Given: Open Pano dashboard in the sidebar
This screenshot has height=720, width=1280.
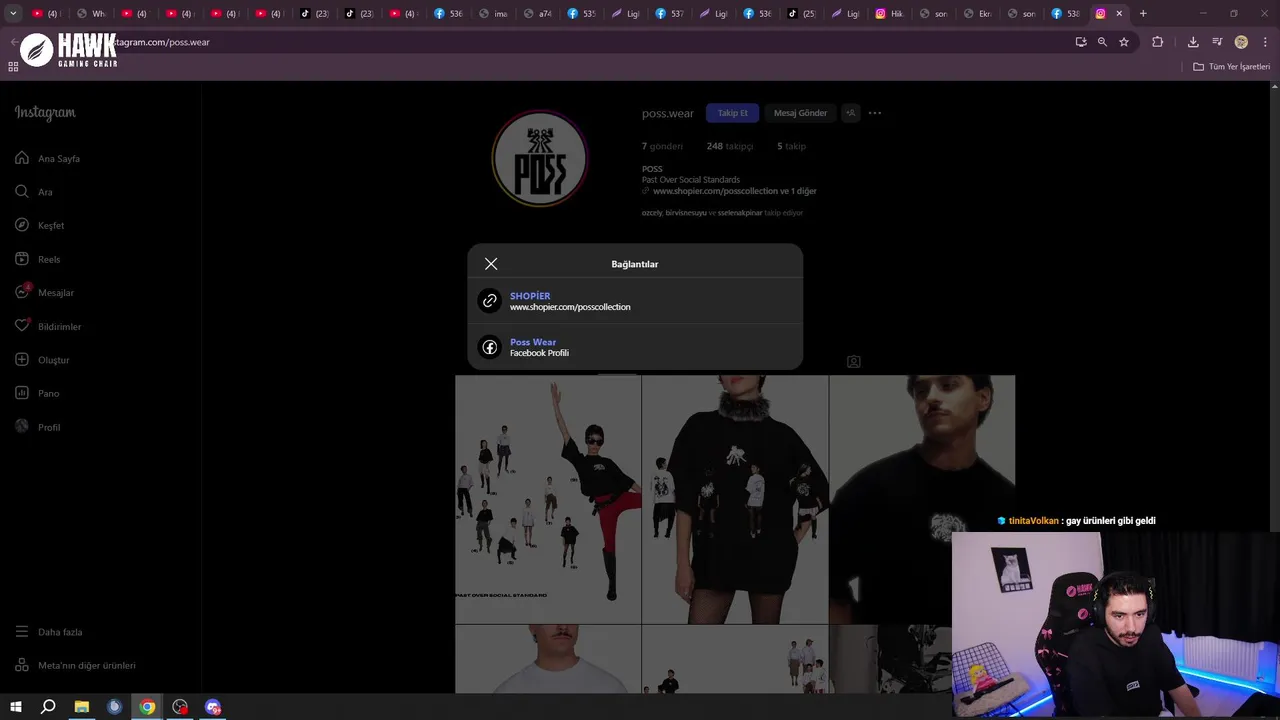Looking at the screenshot, I should (x=38, y=394).
